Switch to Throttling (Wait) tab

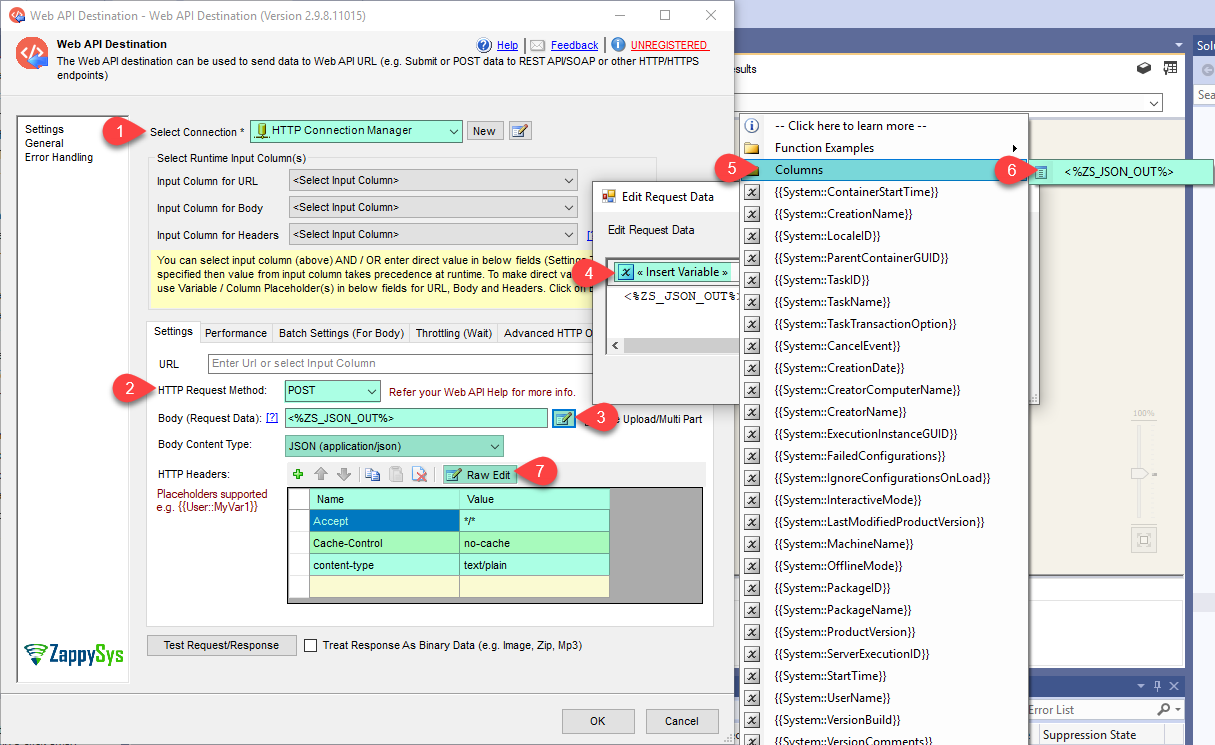click(x=453, y=333)
